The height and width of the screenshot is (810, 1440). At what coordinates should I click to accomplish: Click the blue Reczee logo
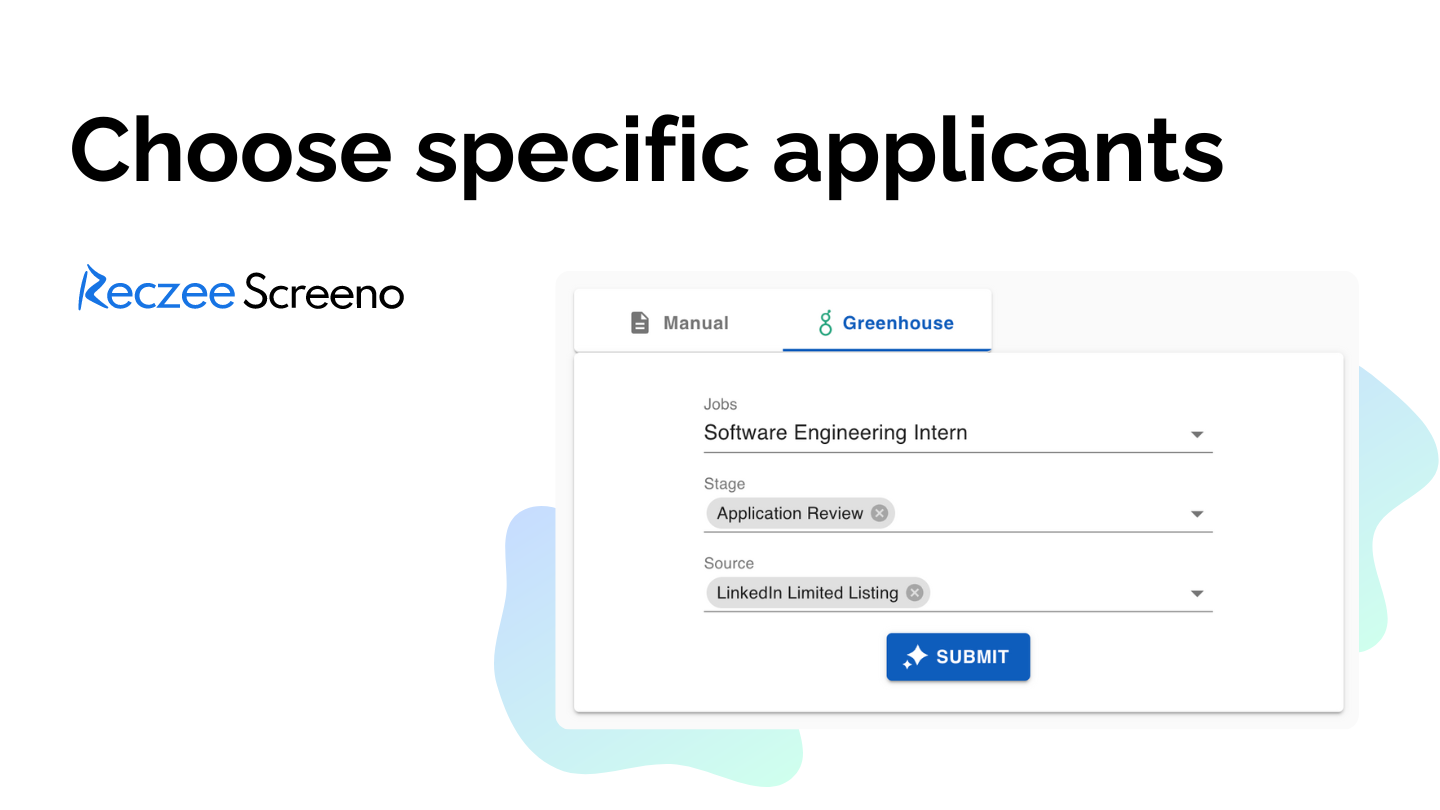156,290
